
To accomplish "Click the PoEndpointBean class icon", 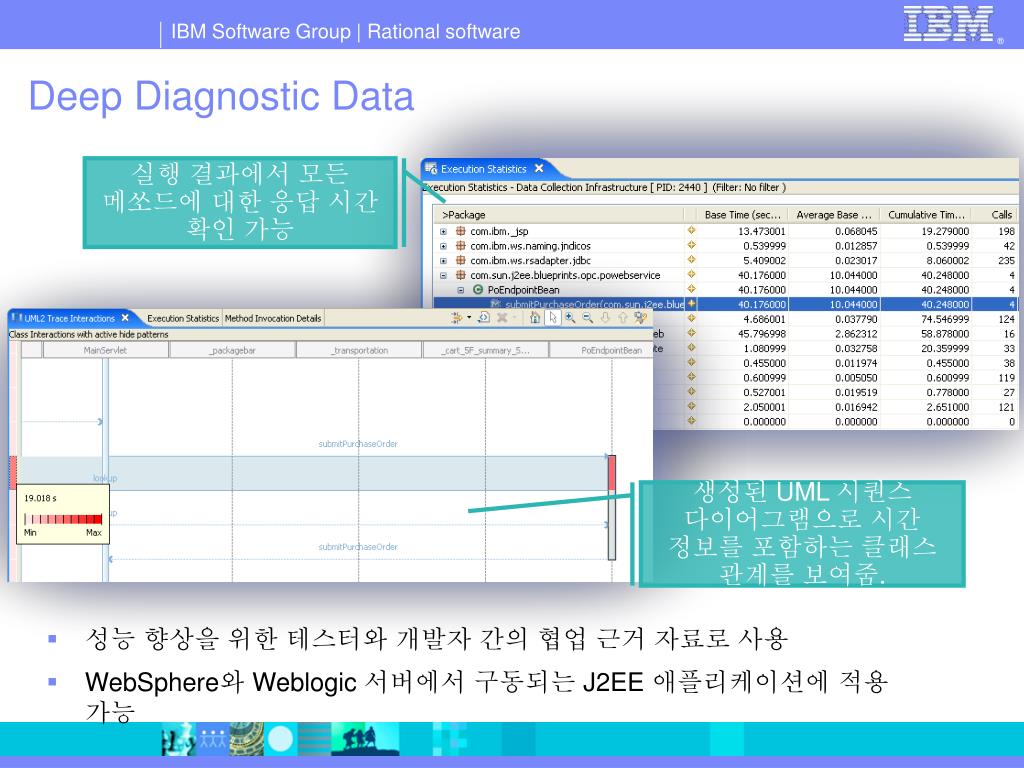I will click(477, 290).
